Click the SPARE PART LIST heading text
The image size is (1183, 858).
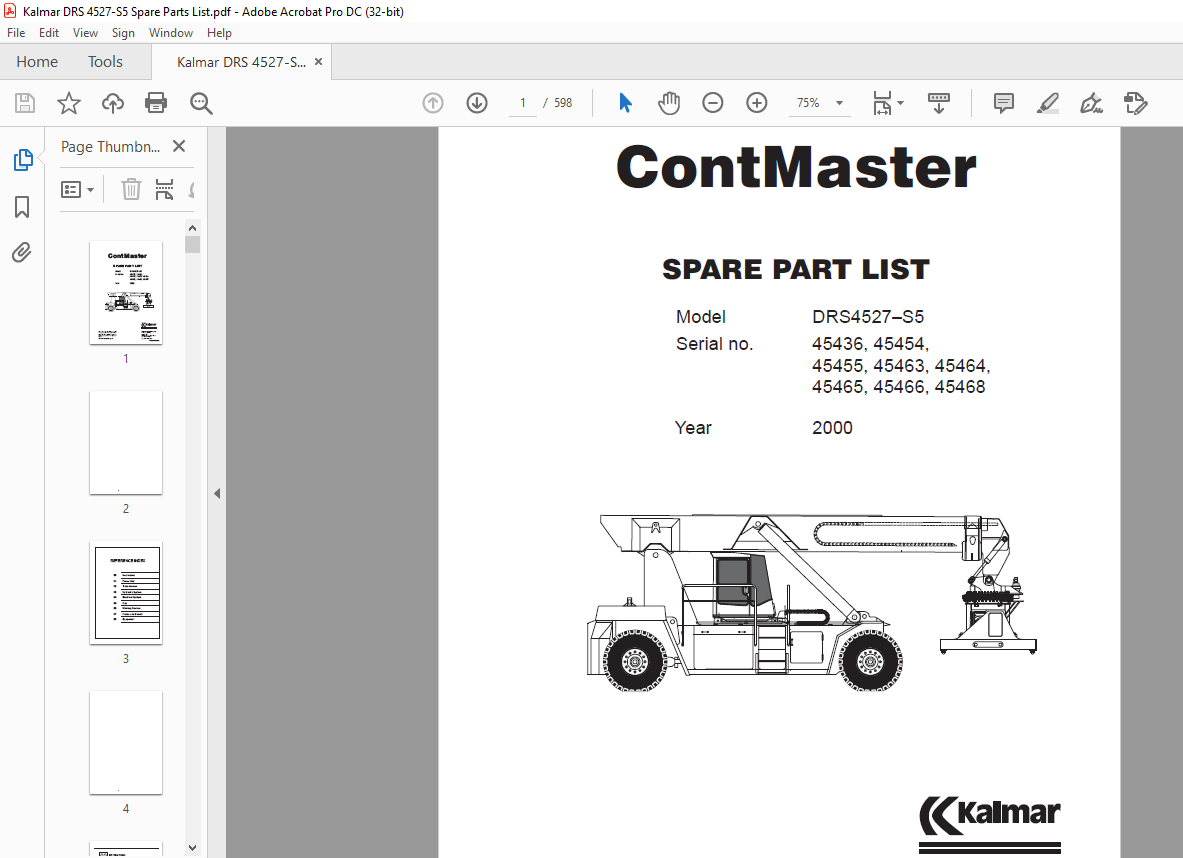[796, 269]
